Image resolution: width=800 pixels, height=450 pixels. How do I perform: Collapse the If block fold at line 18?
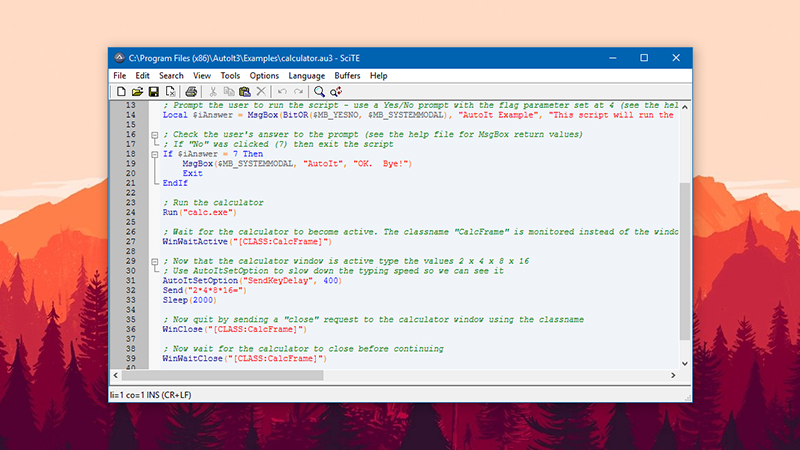coord(155,155)
